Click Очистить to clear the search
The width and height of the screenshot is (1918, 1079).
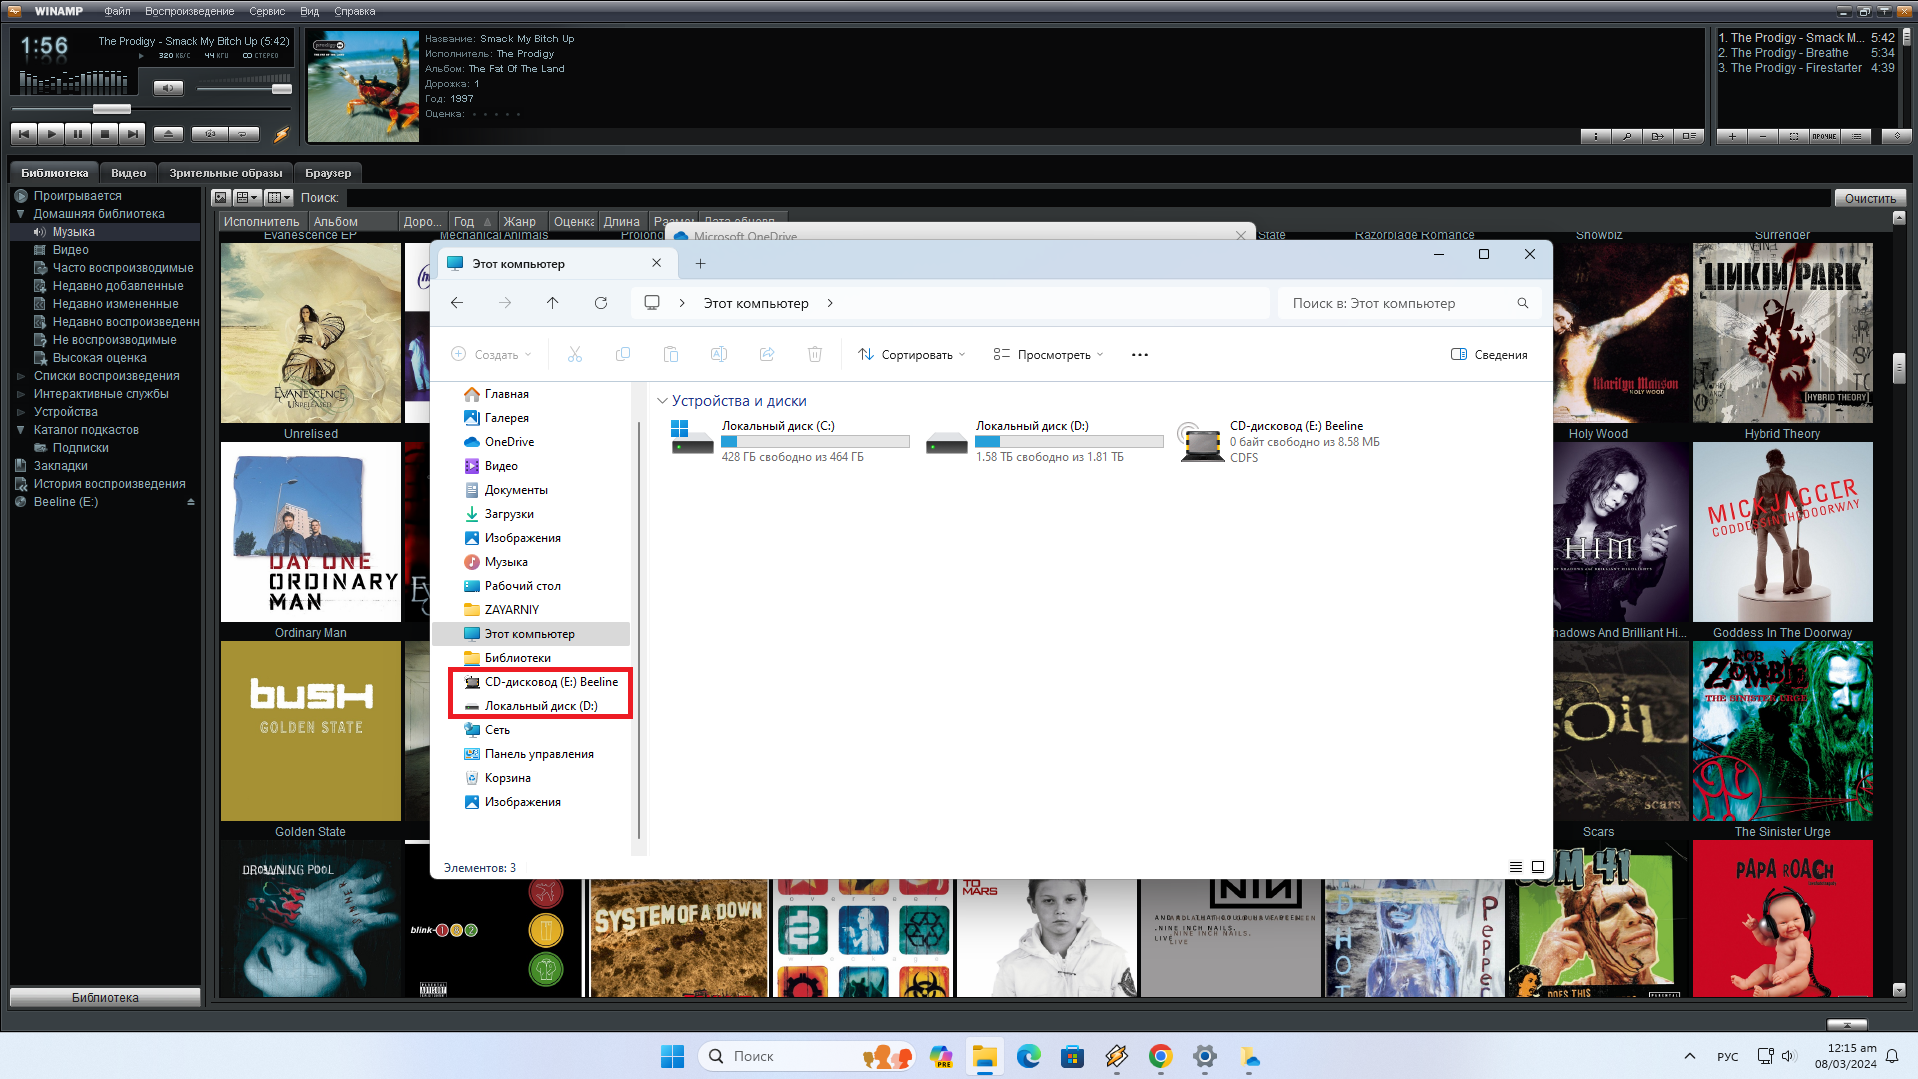coord(1870,198)
